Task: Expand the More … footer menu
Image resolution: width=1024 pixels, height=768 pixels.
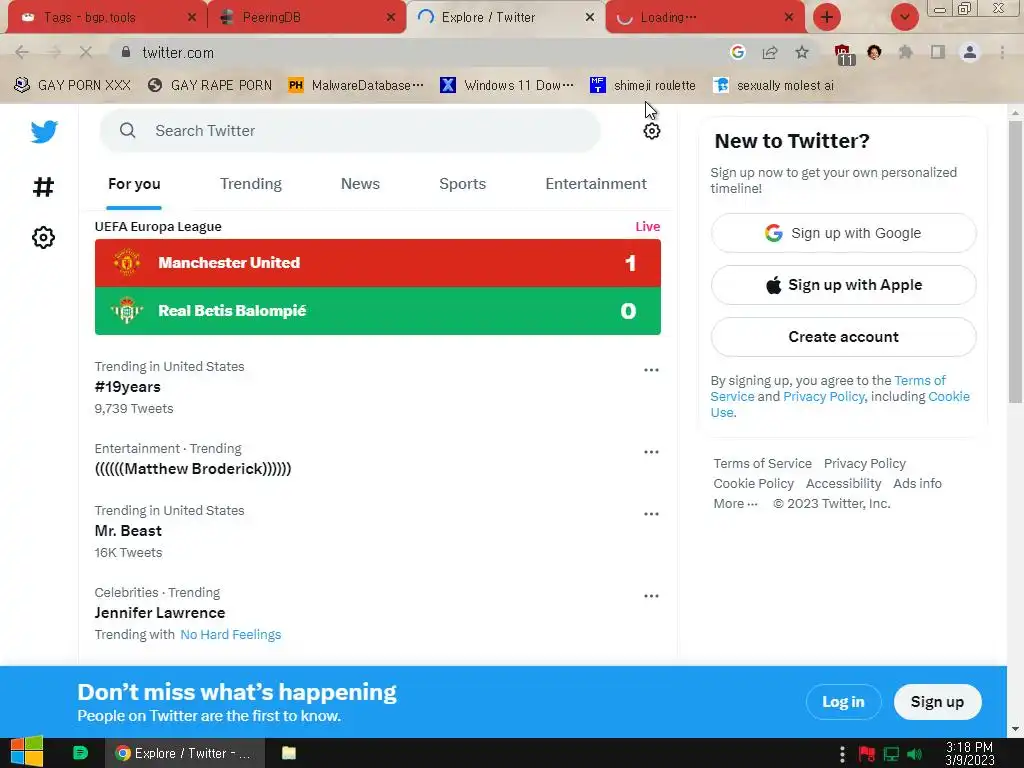Action: click(735, 504)
